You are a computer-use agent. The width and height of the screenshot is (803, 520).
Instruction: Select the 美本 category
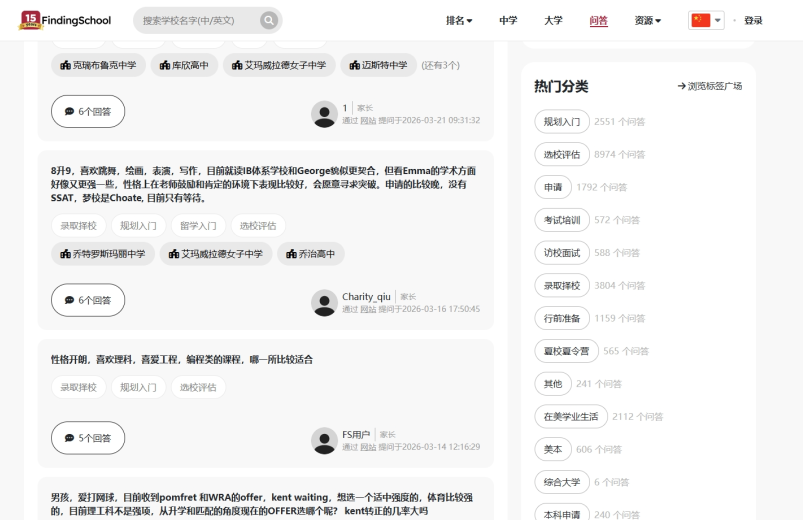point(553,449)
